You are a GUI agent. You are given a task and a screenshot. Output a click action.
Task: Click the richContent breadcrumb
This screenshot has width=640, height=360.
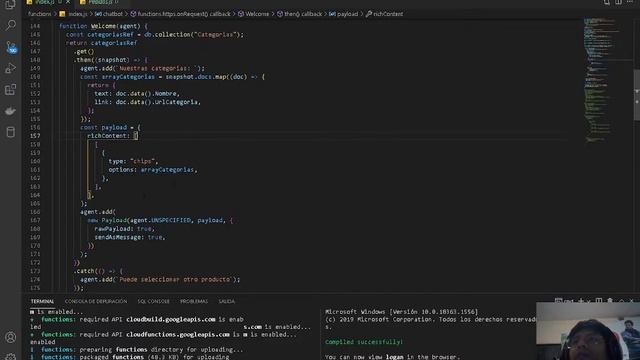[x=384, y=14]
